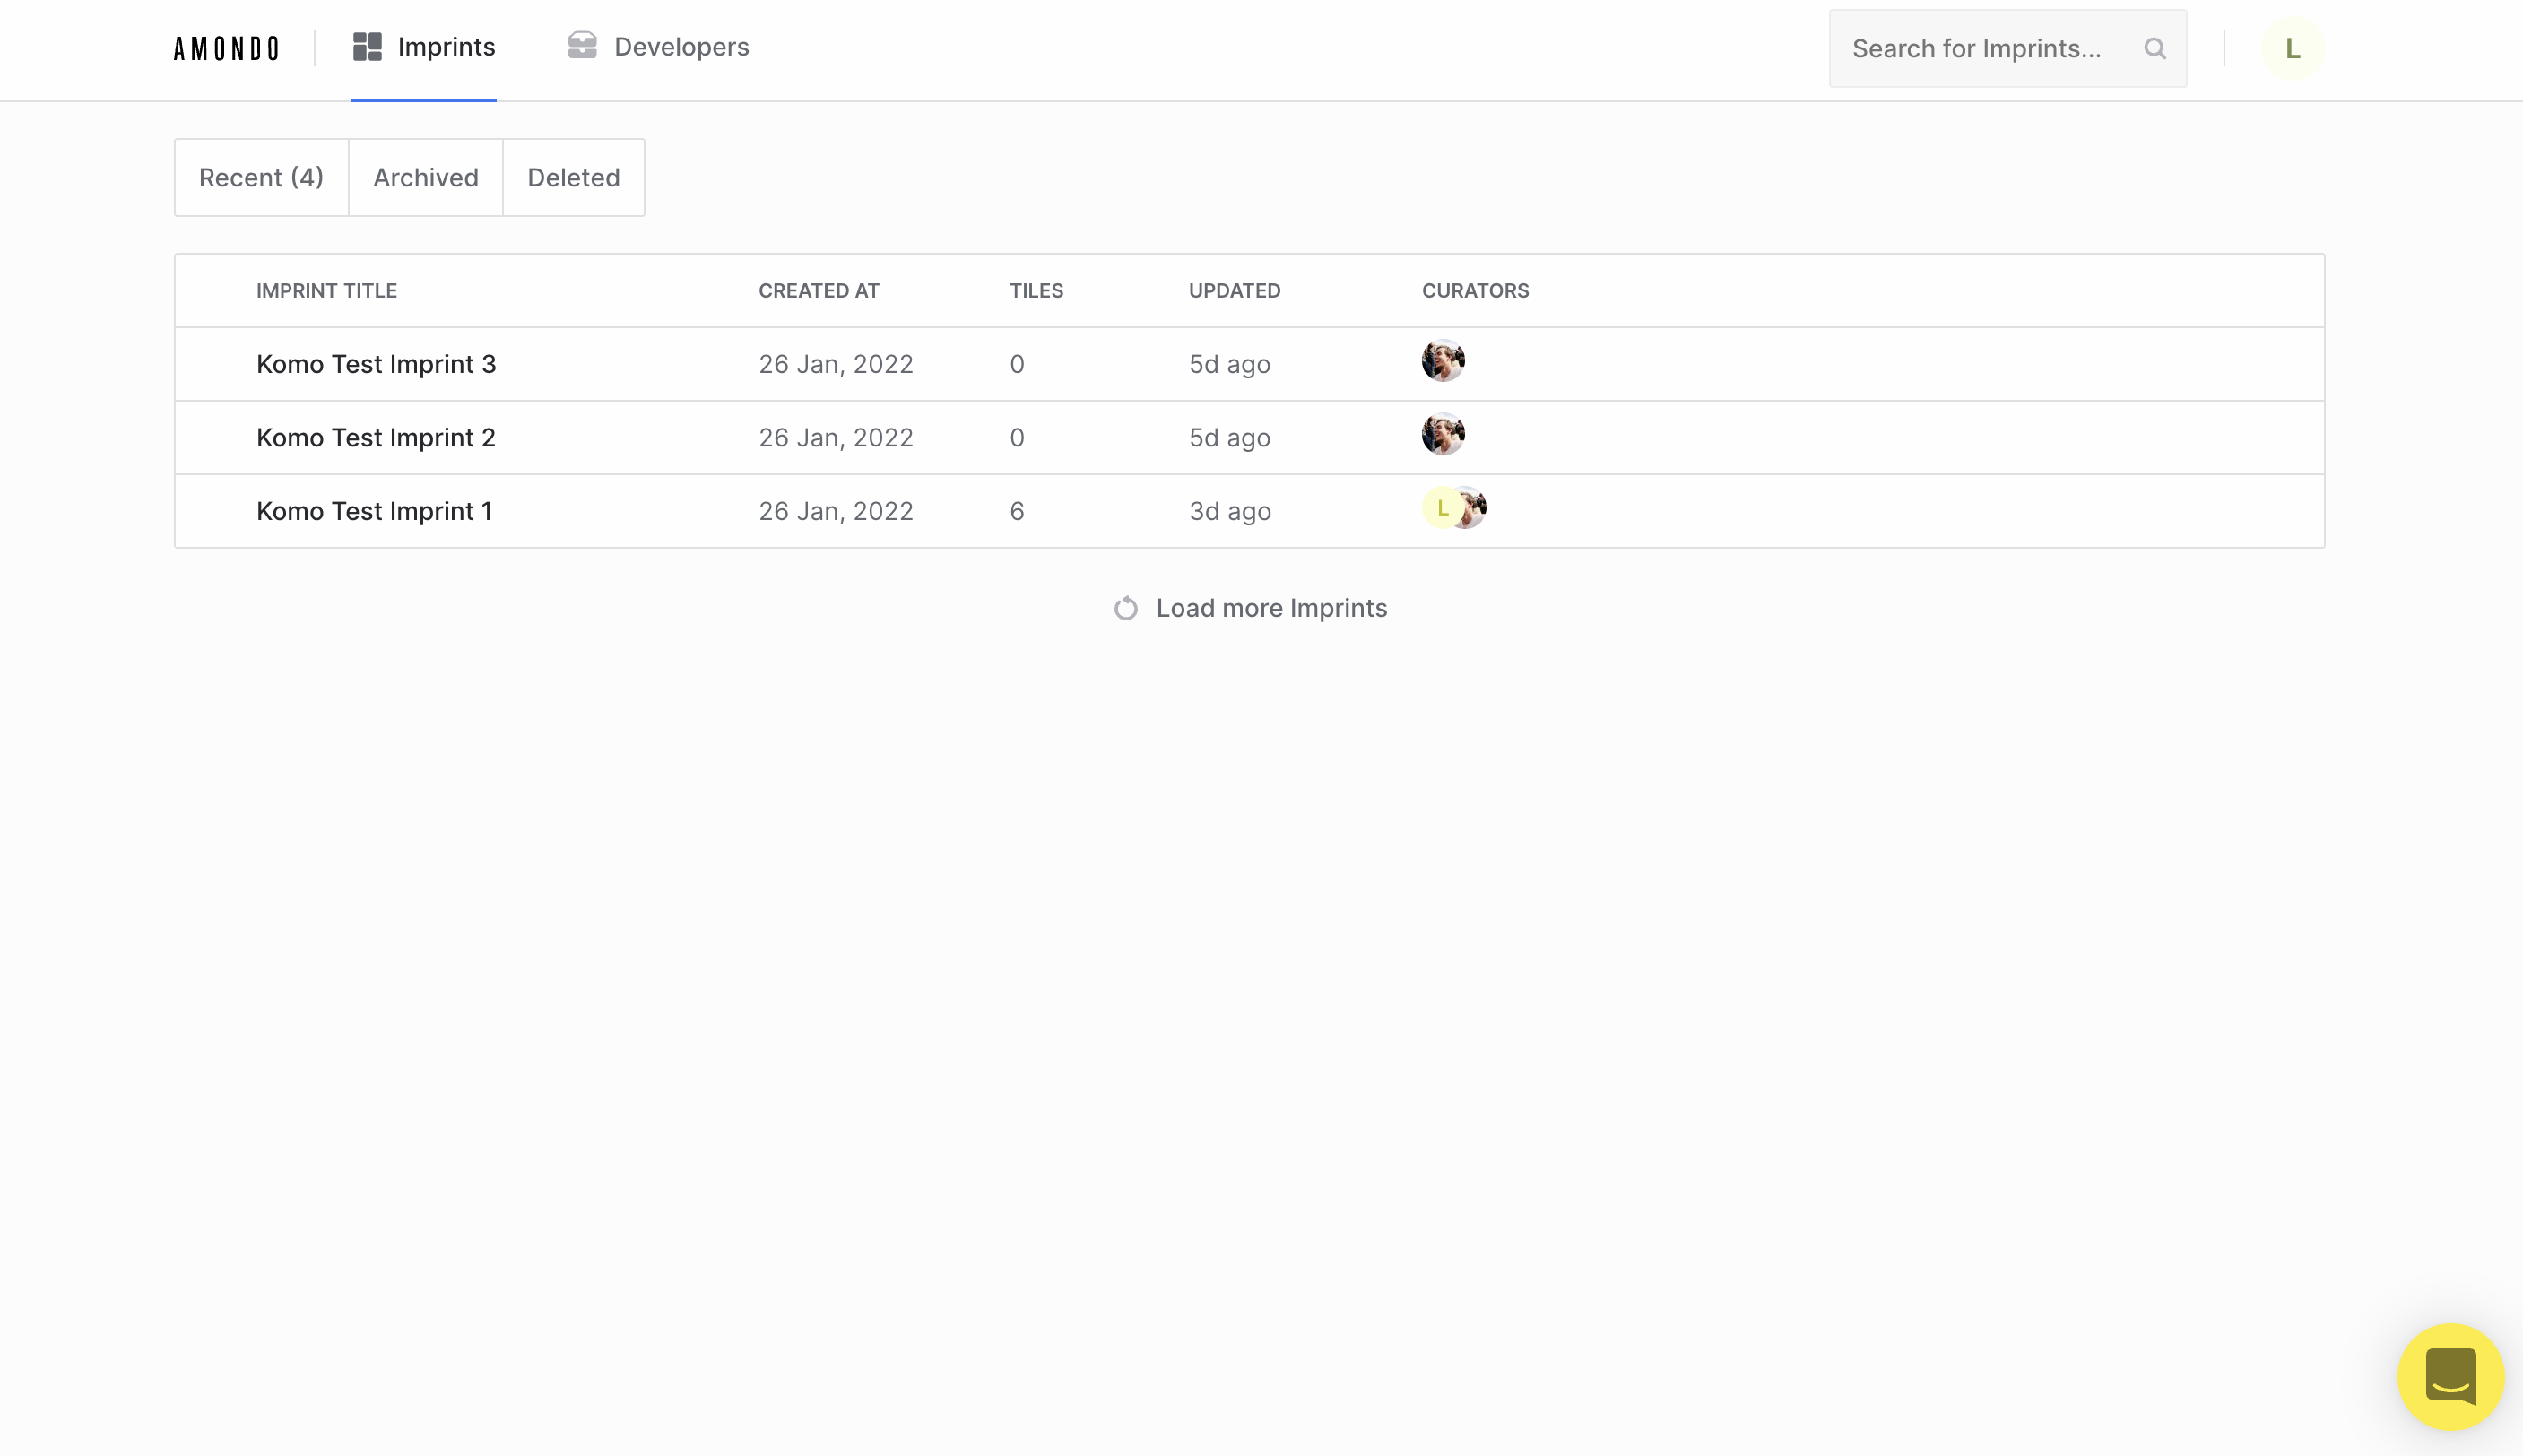Click curator photo for Komo Test Imprint 2
The height and width of the screenshot is (1456, 2523).
pyautogui.click(x=1442, y=435)
